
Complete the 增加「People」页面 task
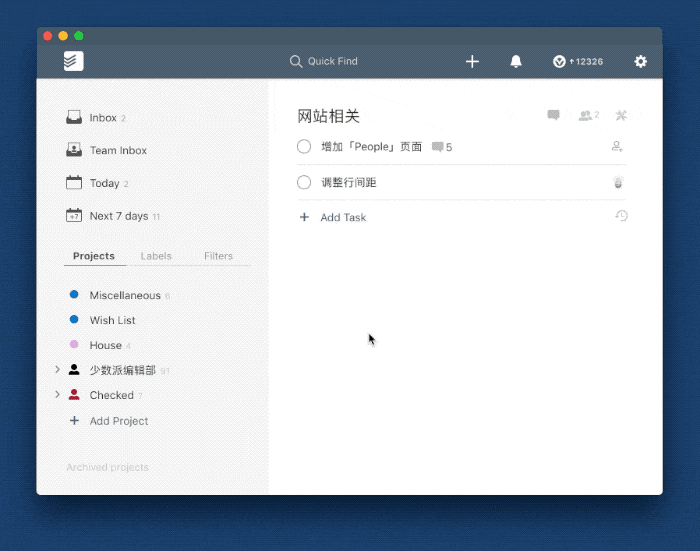[x=304, y=147]
